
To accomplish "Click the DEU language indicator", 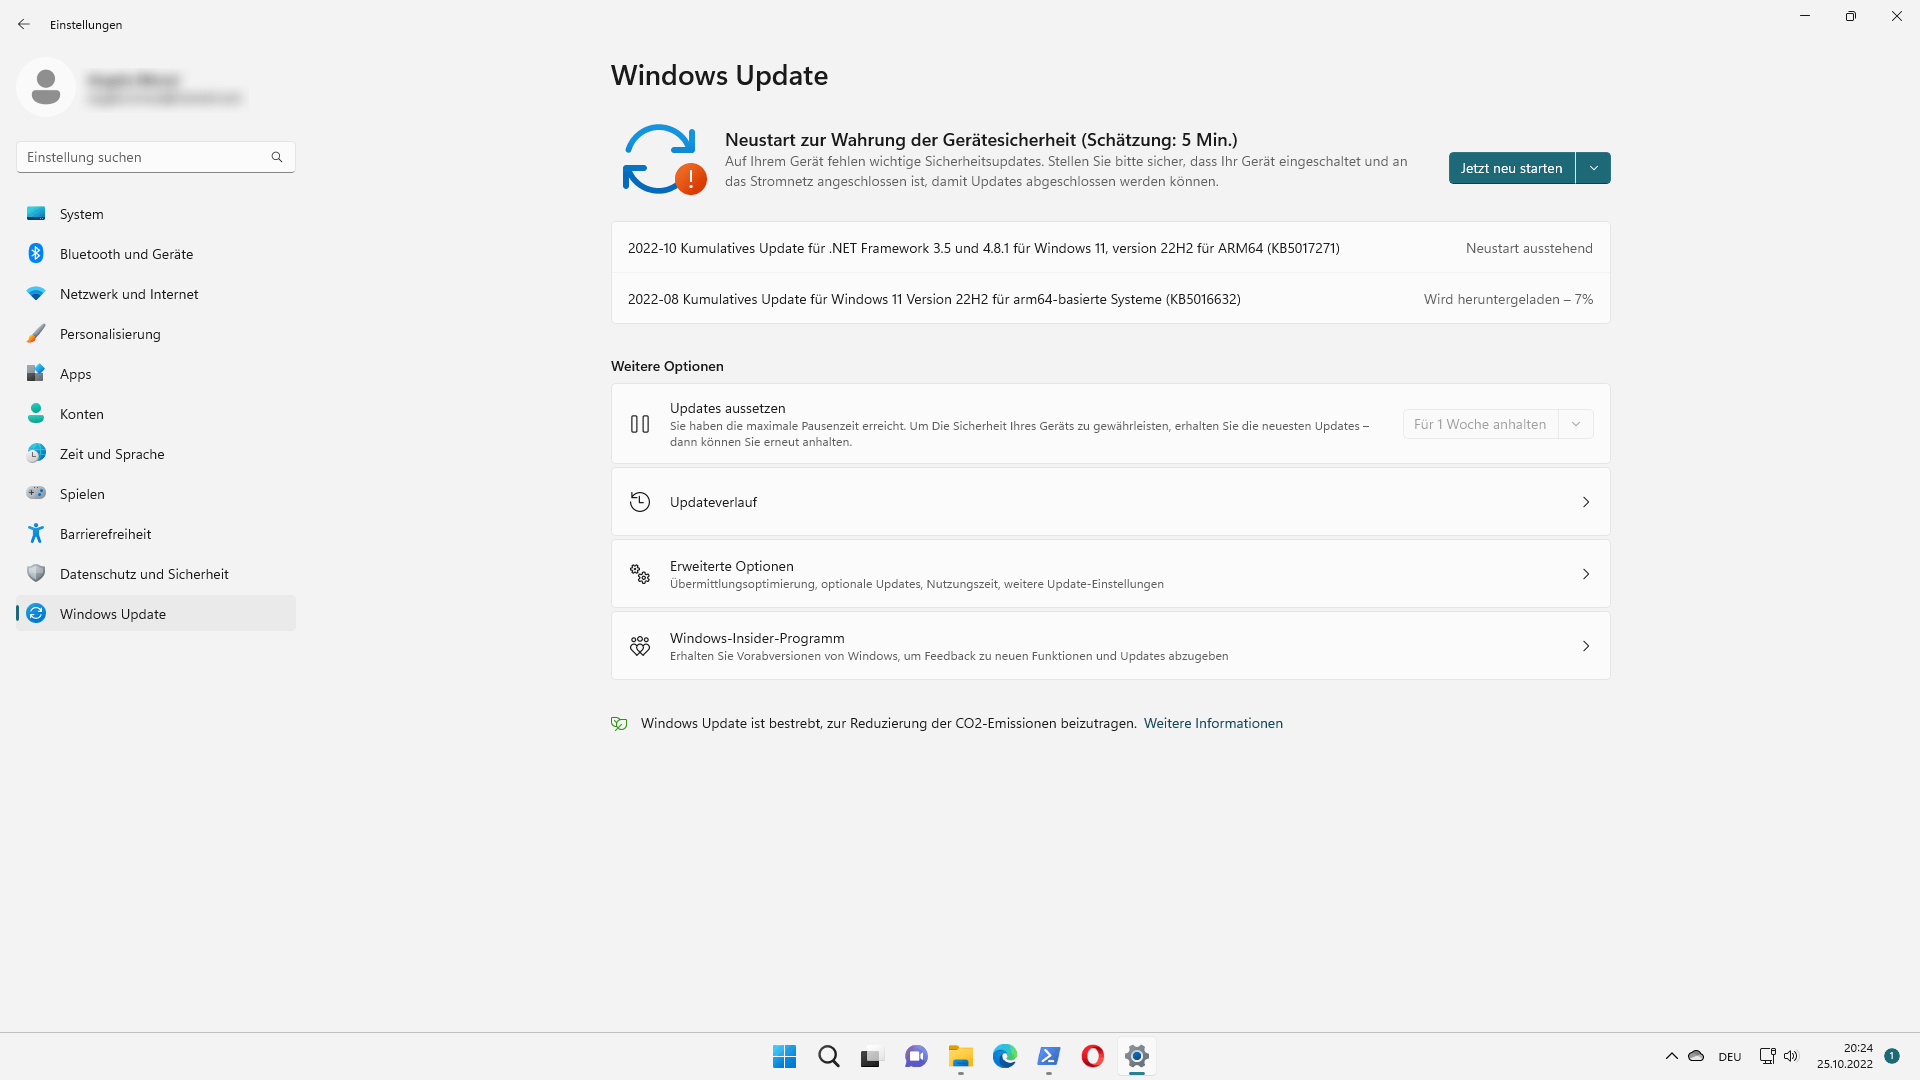I will (1730, 1056).
